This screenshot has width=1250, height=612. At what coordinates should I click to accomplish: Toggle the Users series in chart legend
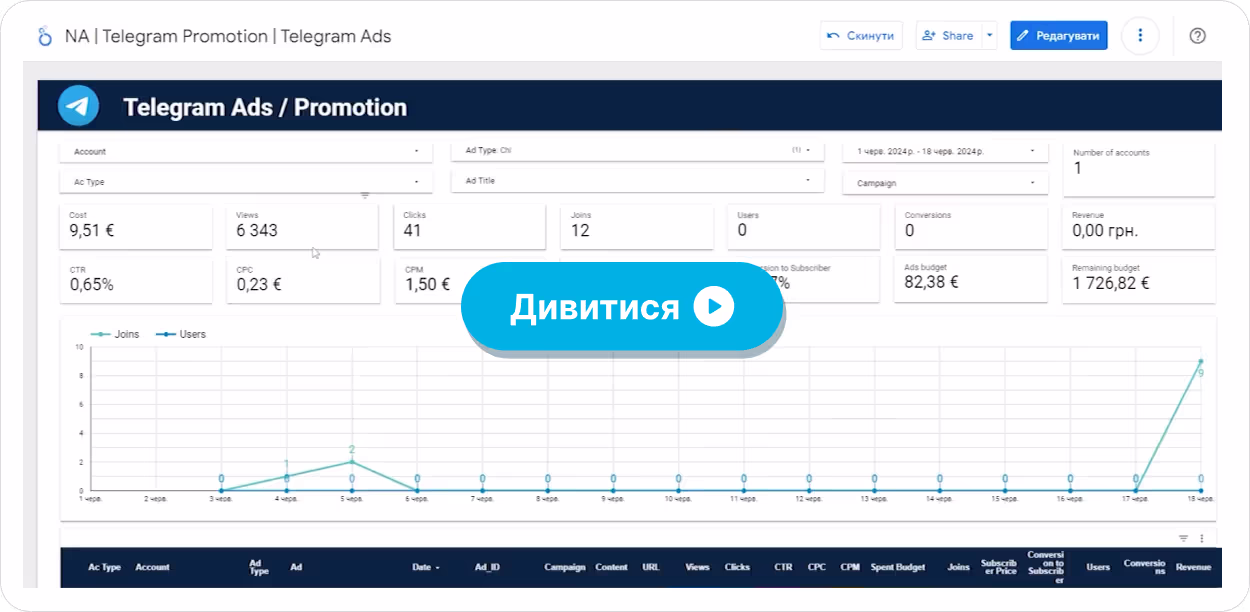pyautogui.click(x=182, y=334)
